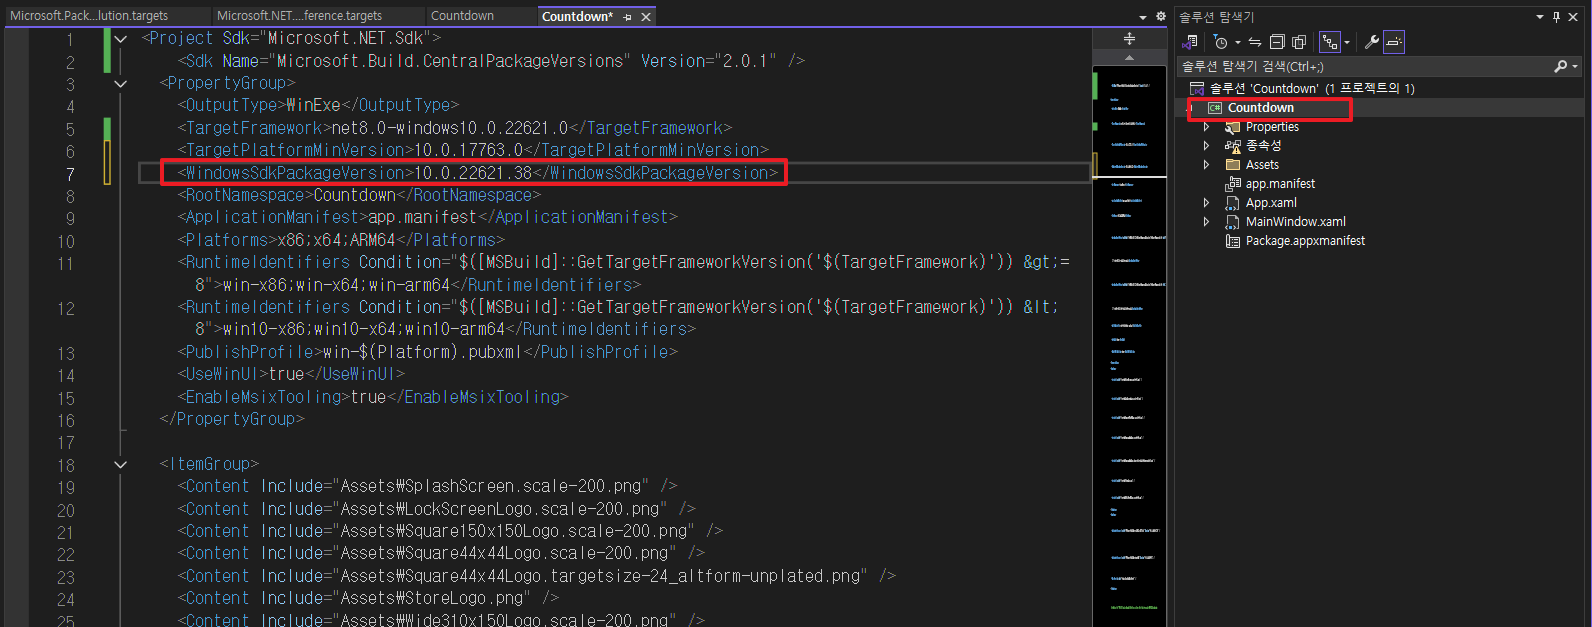Expand the Properties folder node

click(x=1206, y=127)
